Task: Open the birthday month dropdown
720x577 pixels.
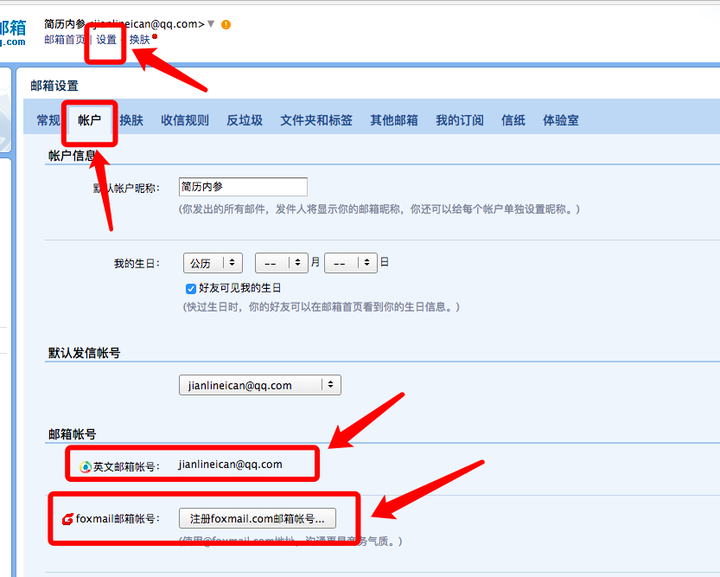Action: tap(281, 263)
